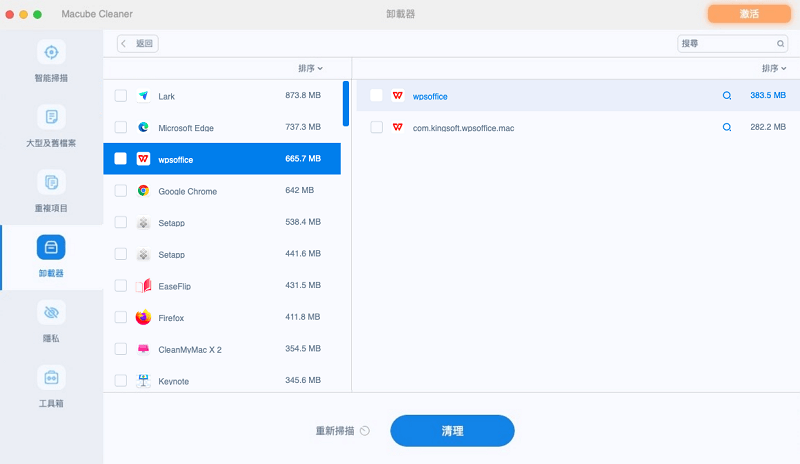Image resolution: width=800 pixels, height=464 pixels.
Task: Open the Privacy (隱私) section
Action: 51,322
